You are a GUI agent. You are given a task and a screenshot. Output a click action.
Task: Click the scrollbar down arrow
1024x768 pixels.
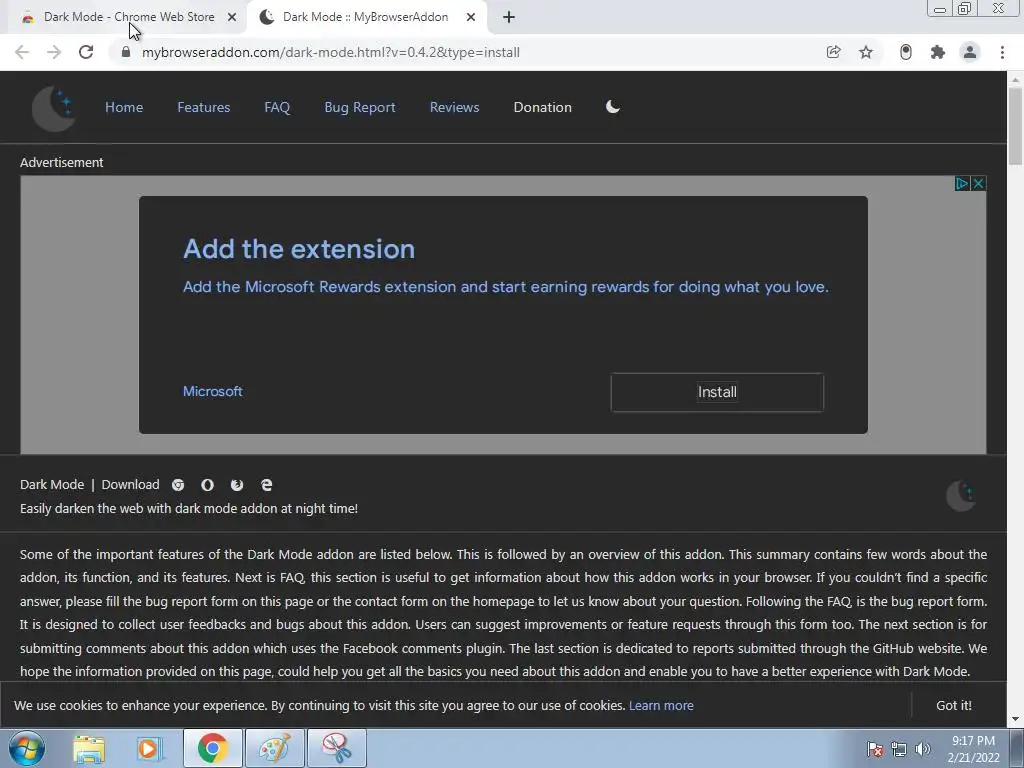tap(1015, 719)
